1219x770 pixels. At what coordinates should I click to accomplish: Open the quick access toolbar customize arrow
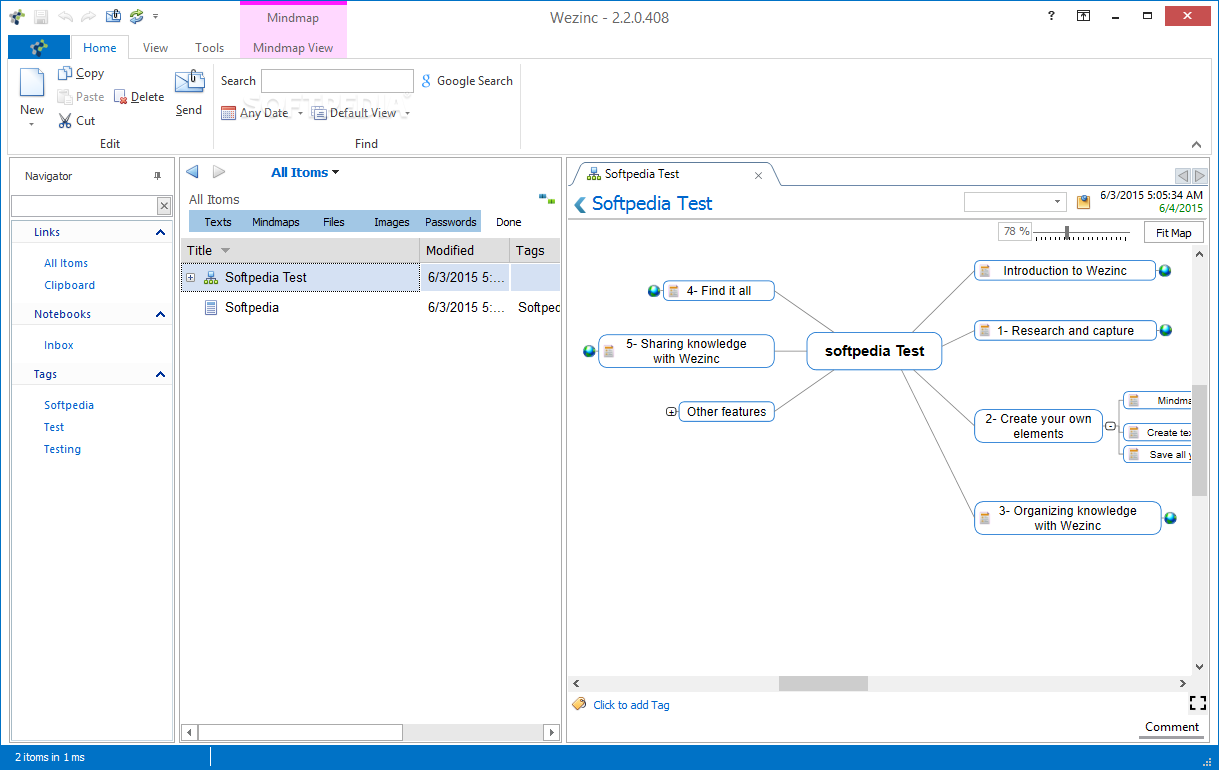coord(155,17)
